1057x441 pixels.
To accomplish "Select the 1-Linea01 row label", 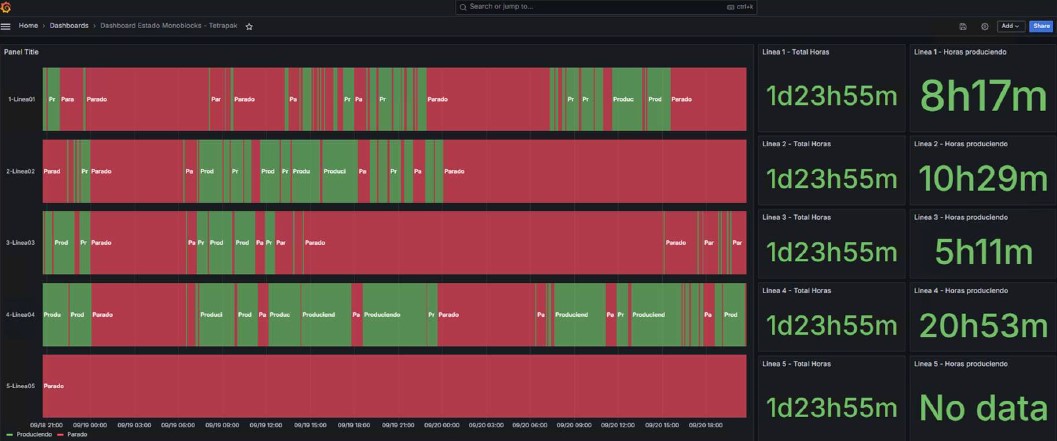I will (x=21, y=99).
